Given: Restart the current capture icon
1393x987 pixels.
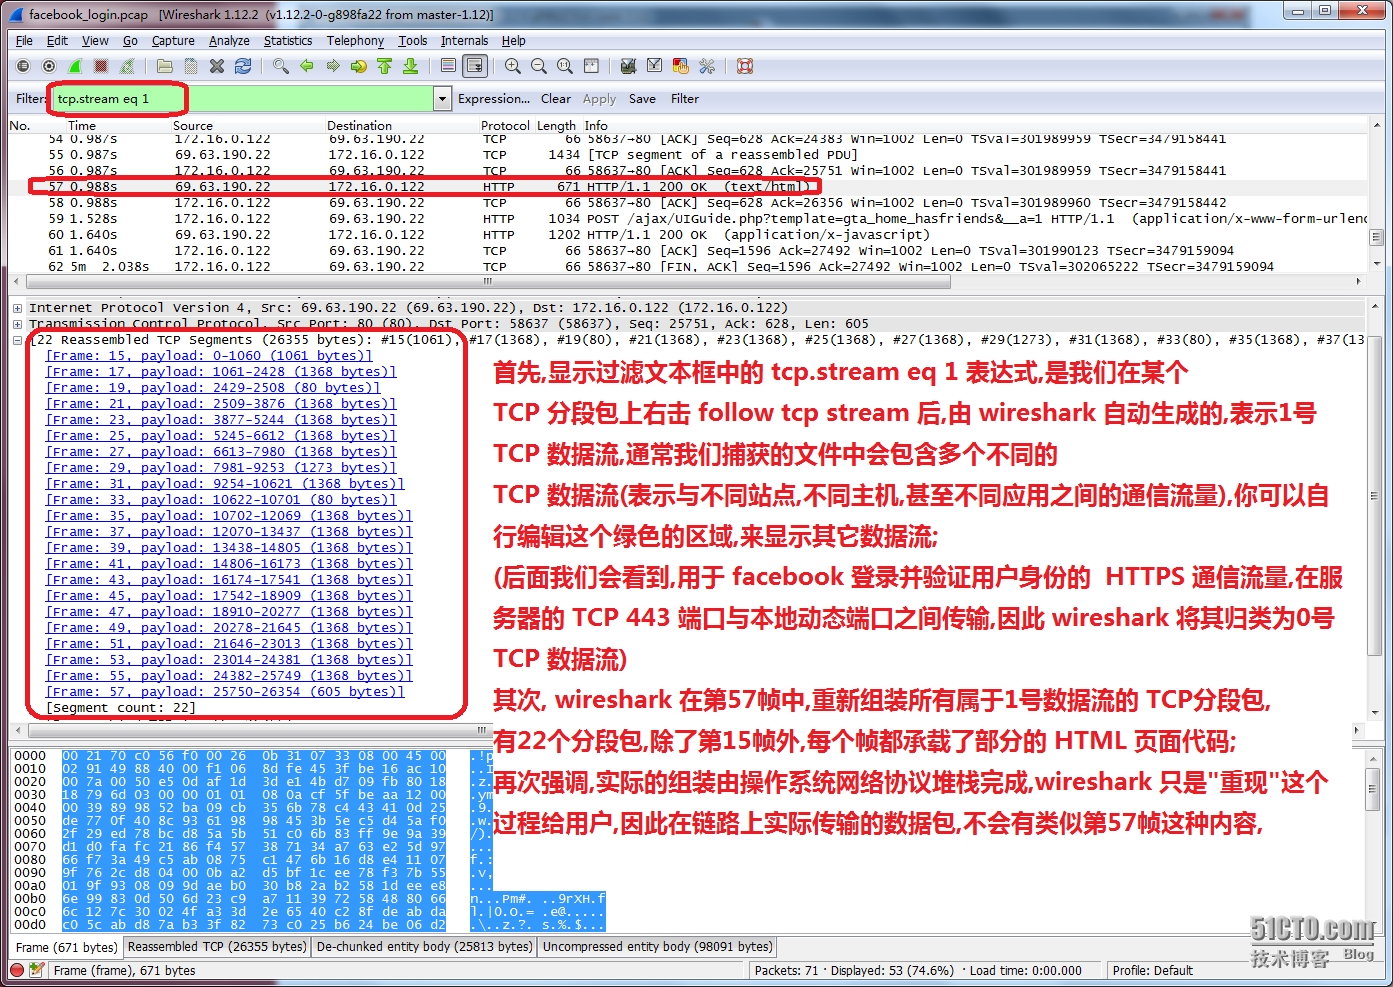Looking at the screenshot, I should pos(127,66).
